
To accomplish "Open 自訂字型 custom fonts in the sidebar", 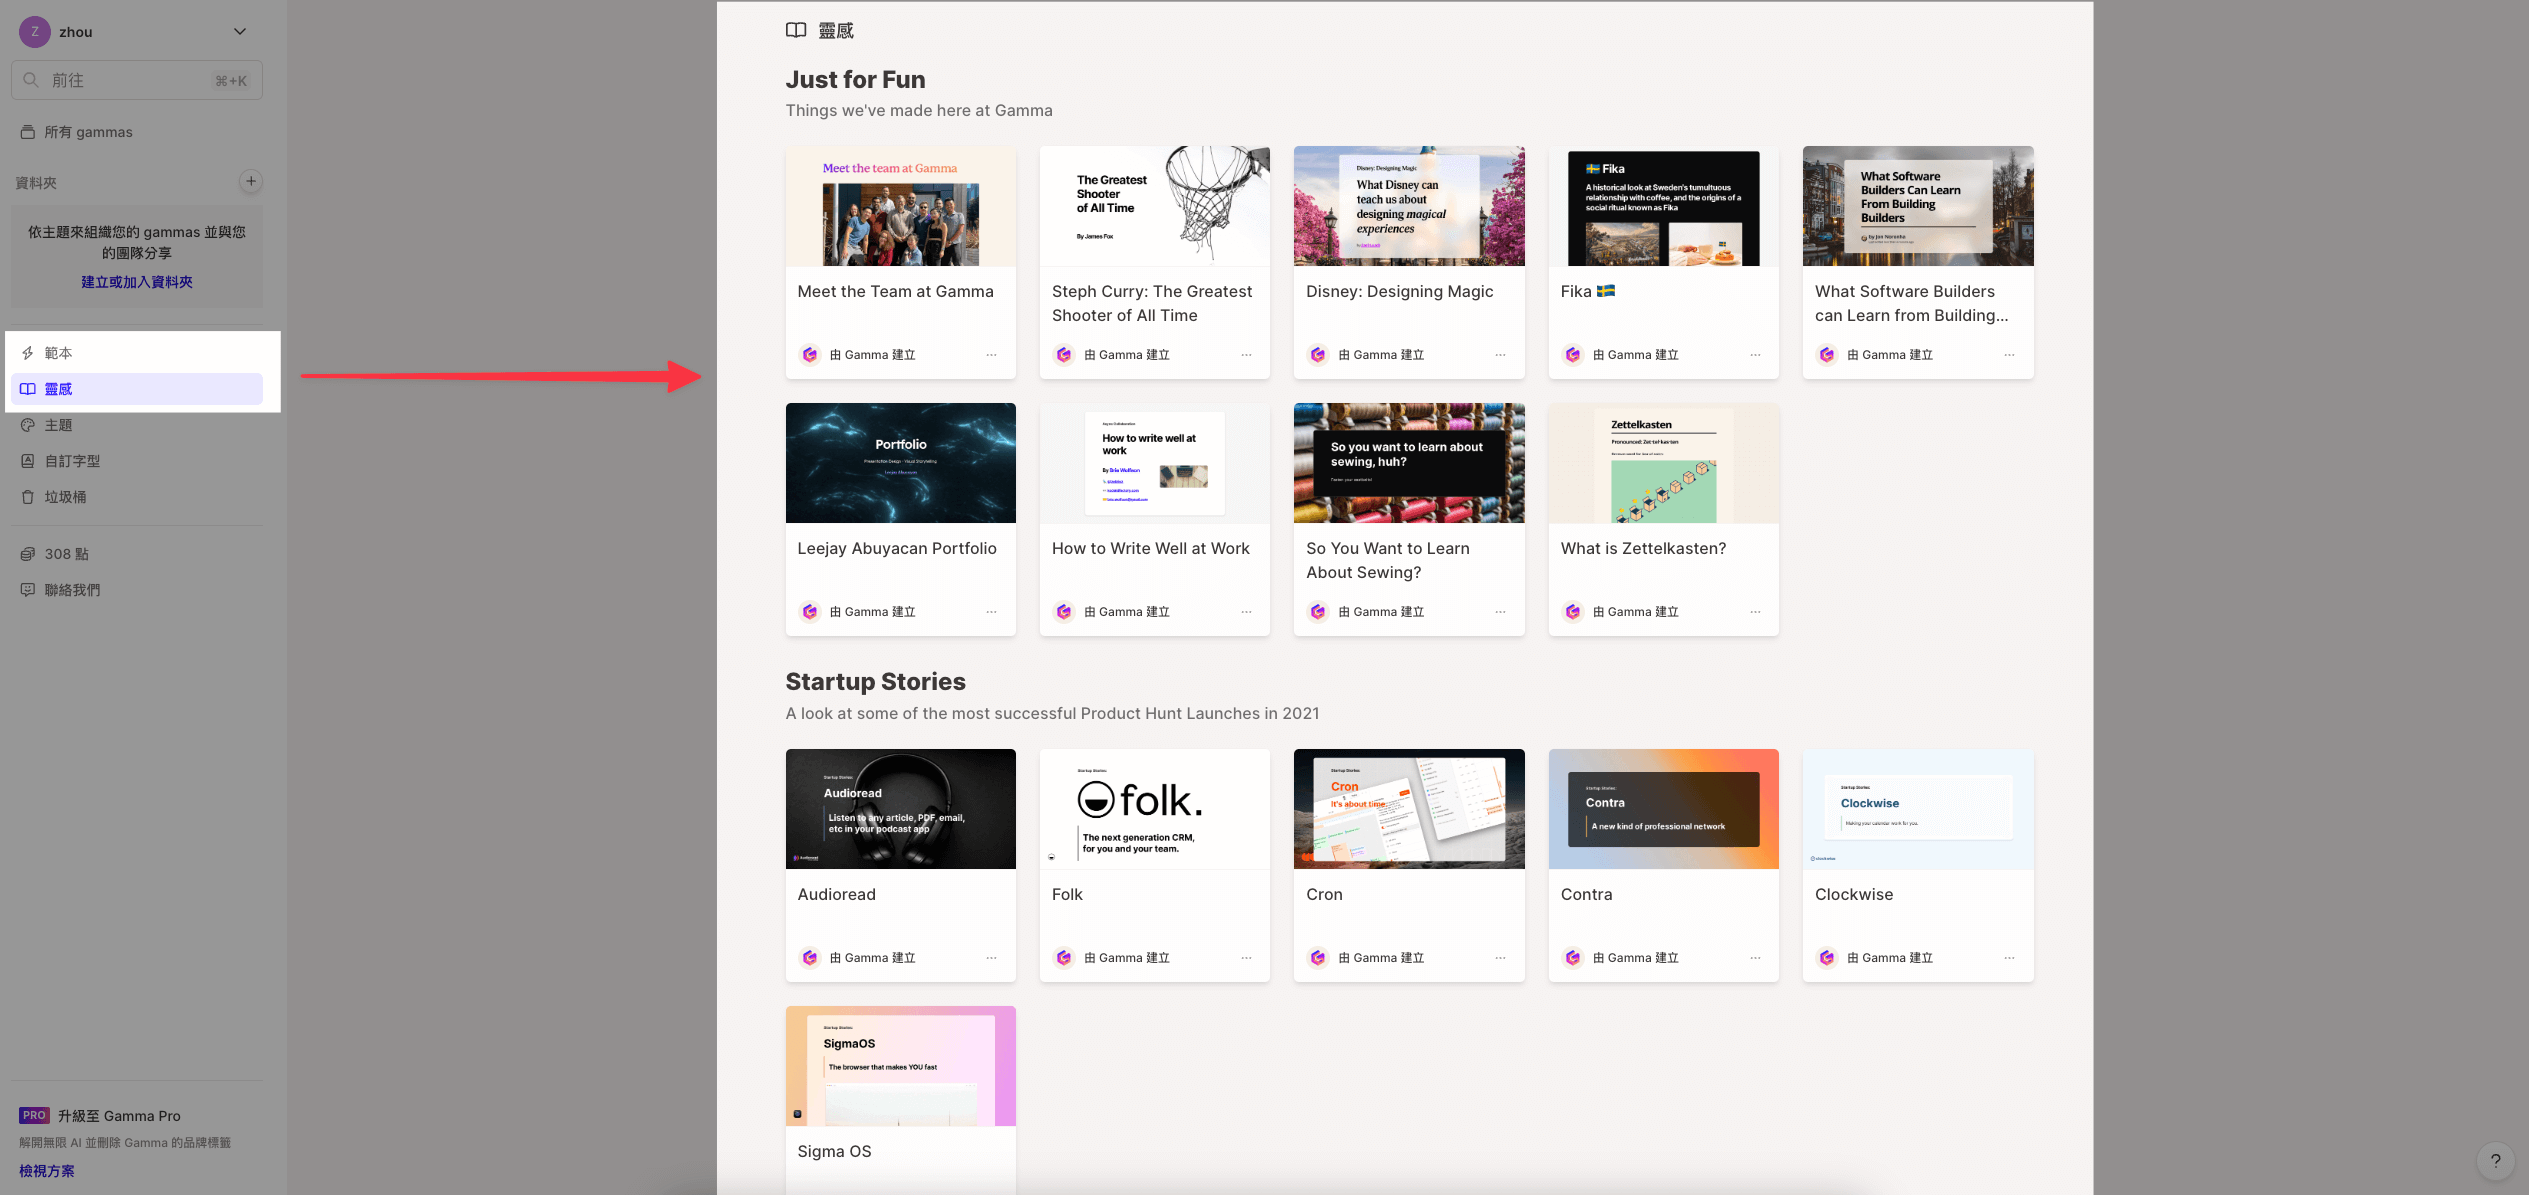I will [x=72, y=461].
